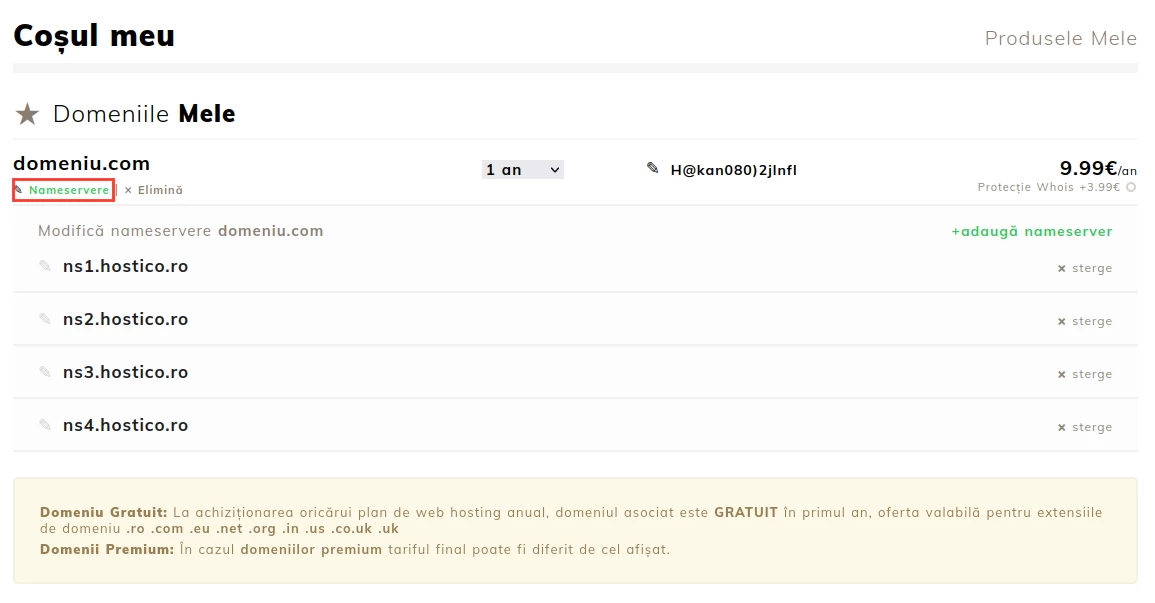Click the x icon before Elimină
Viewport: 1155px width, 603px height.
(128, 190)
